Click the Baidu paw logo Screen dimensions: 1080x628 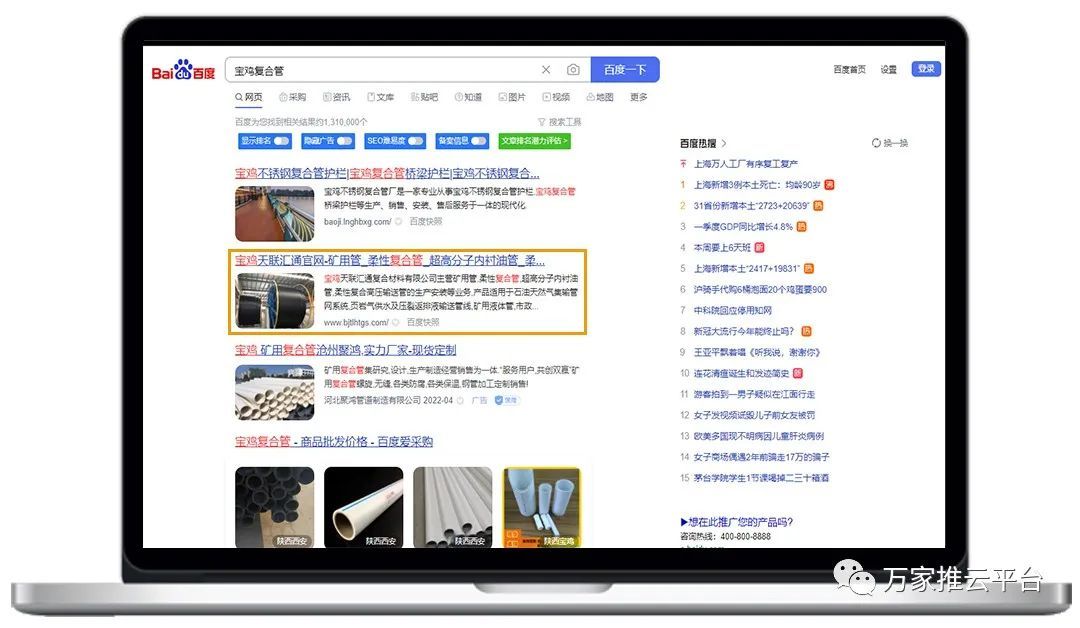183,71
